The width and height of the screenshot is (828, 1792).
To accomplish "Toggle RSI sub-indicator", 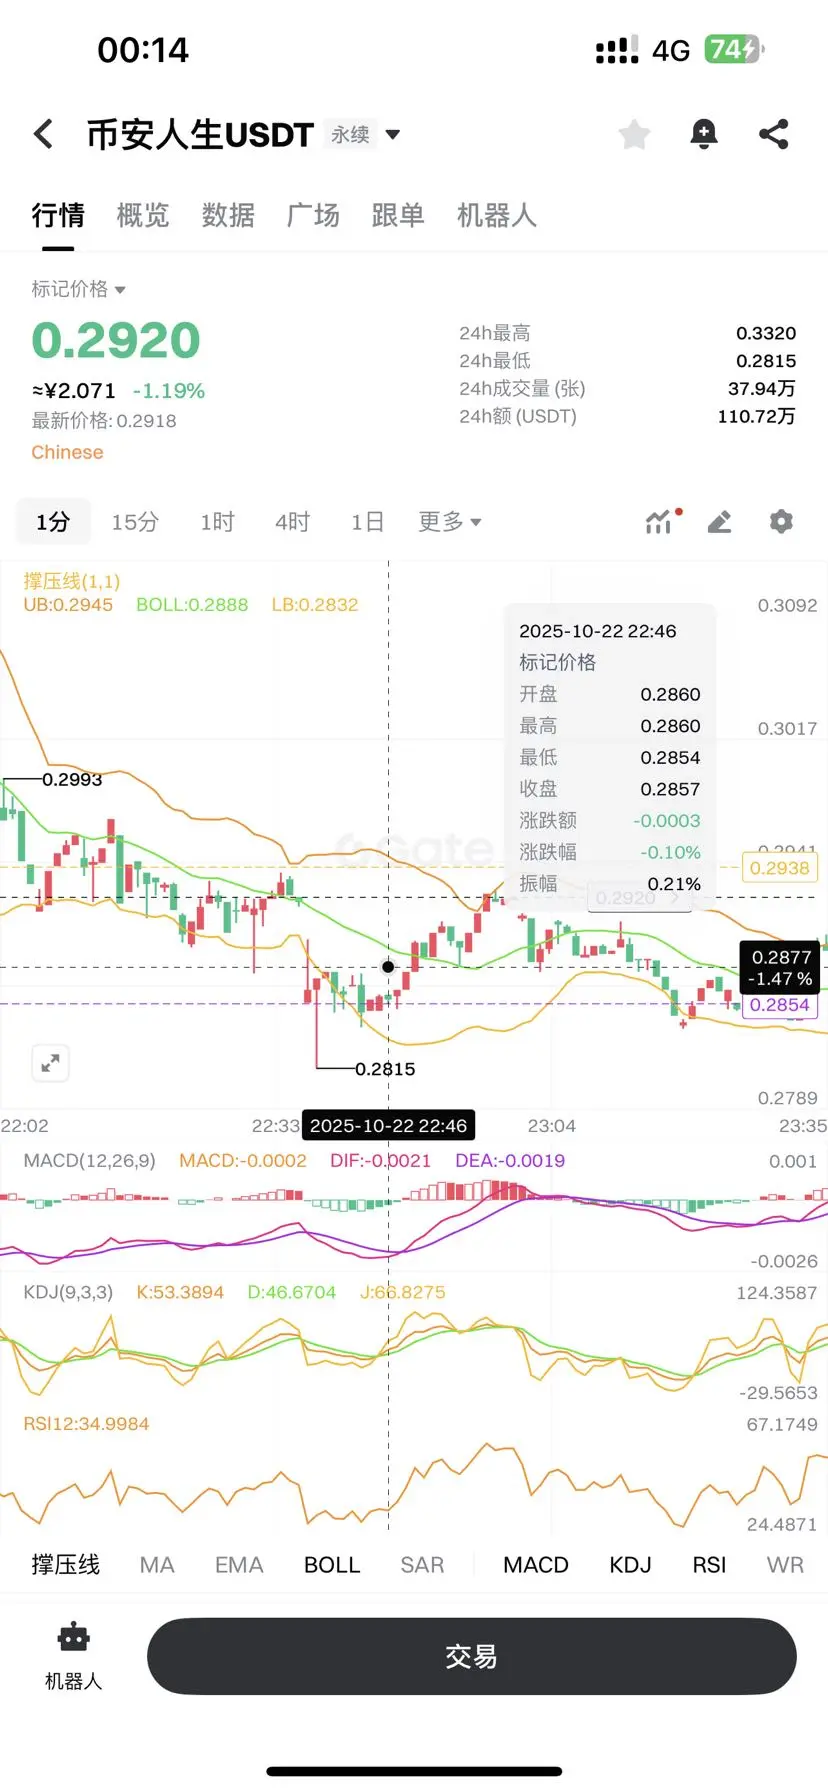I will (709, 1565).
